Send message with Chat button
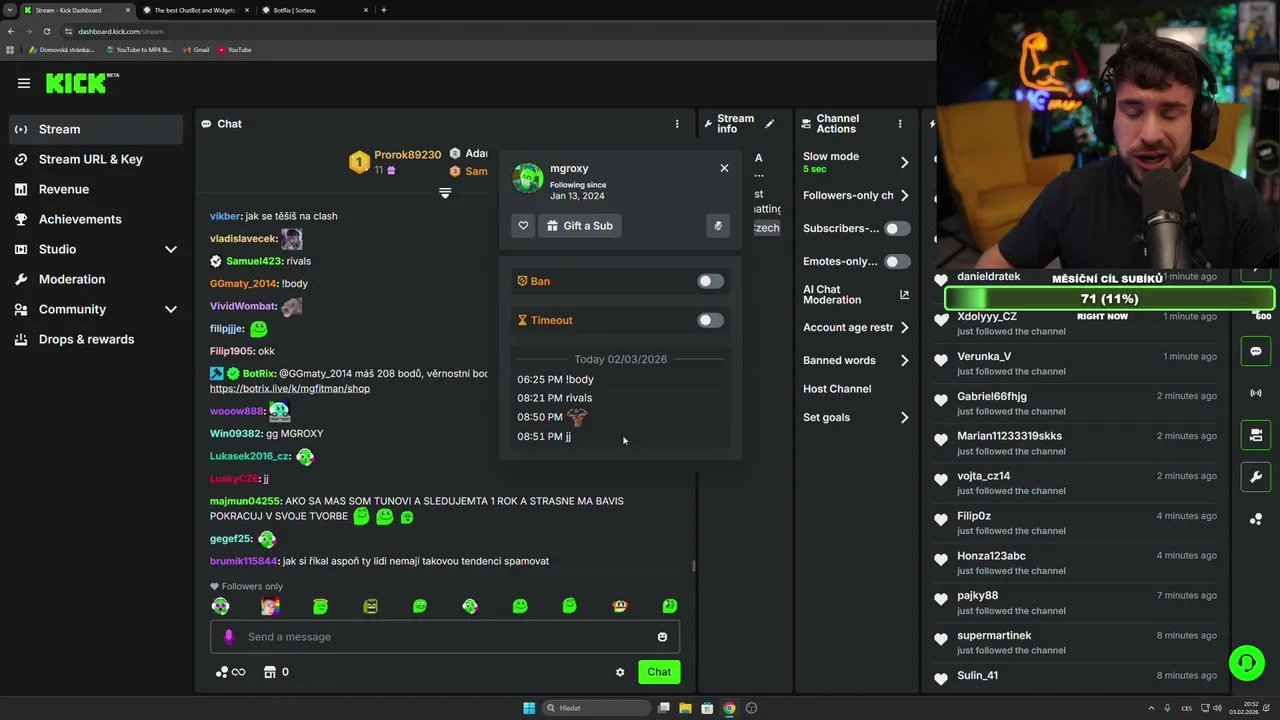This screenshot has width=1280, height=720. 659,672
